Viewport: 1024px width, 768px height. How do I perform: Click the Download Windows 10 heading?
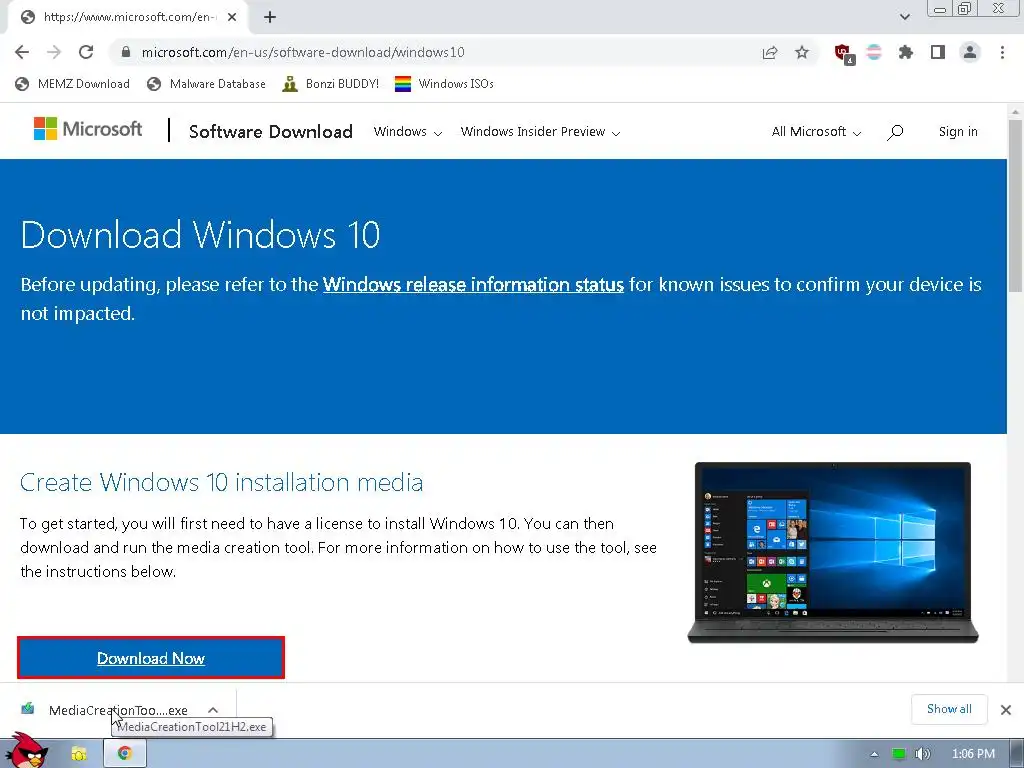click(200, 234)
